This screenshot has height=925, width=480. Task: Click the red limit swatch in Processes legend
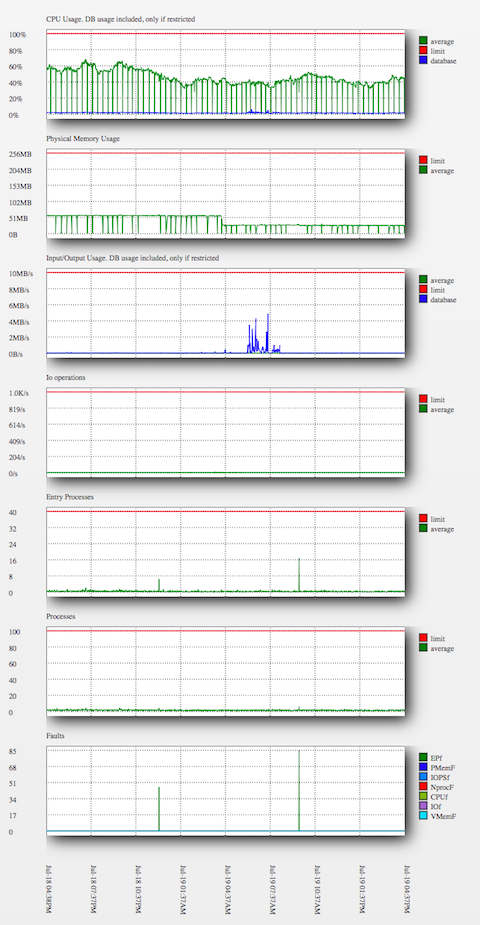[x=423, y=638]
